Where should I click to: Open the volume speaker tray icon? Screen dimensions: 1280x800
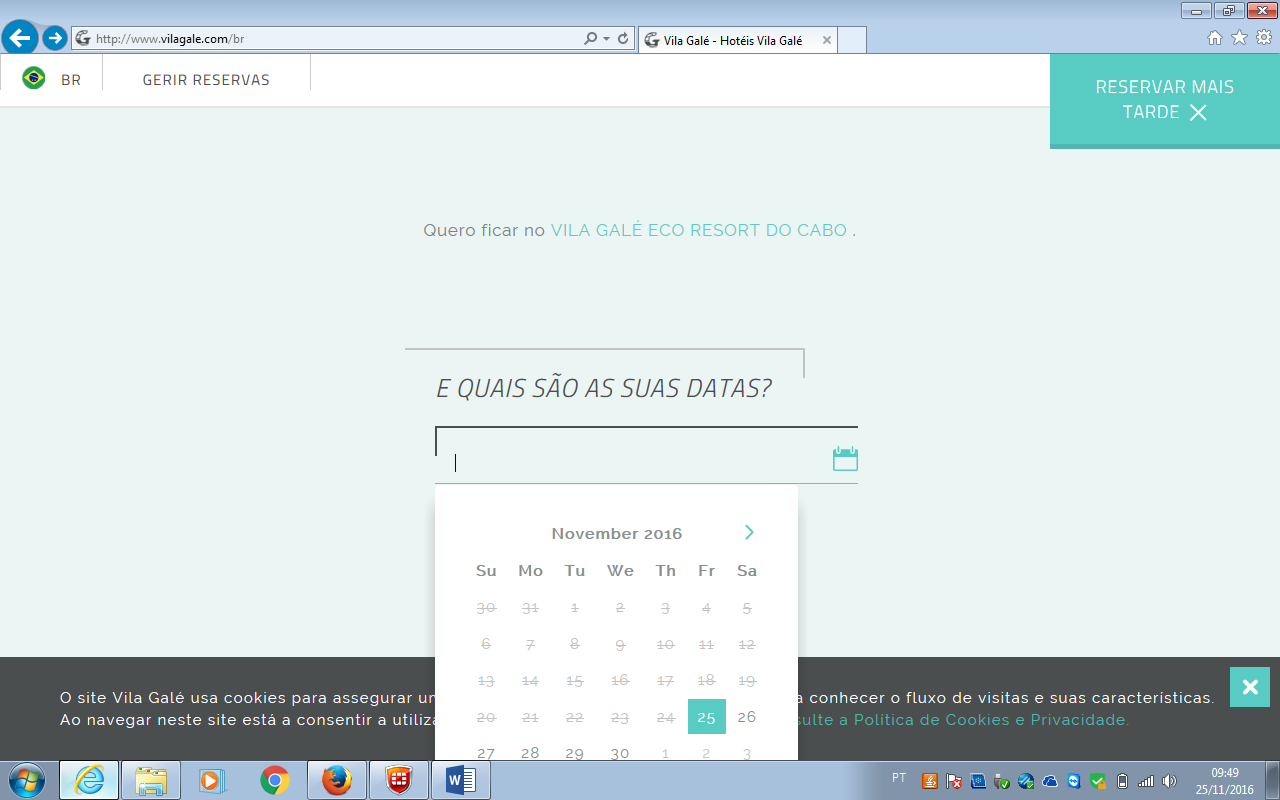pyautogui.click(x=1170, y=781)
